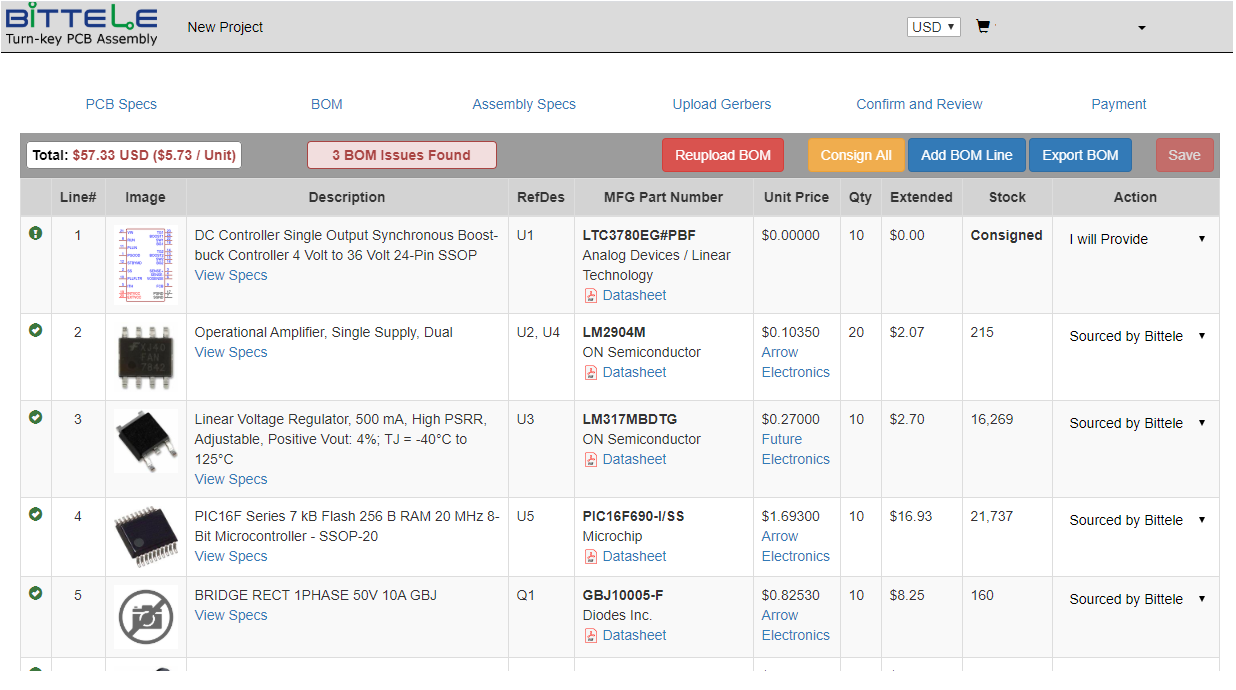Open the Datasheet link for LM2904M
Viewport: 1236px width, 690px height.
click(634, 372)
